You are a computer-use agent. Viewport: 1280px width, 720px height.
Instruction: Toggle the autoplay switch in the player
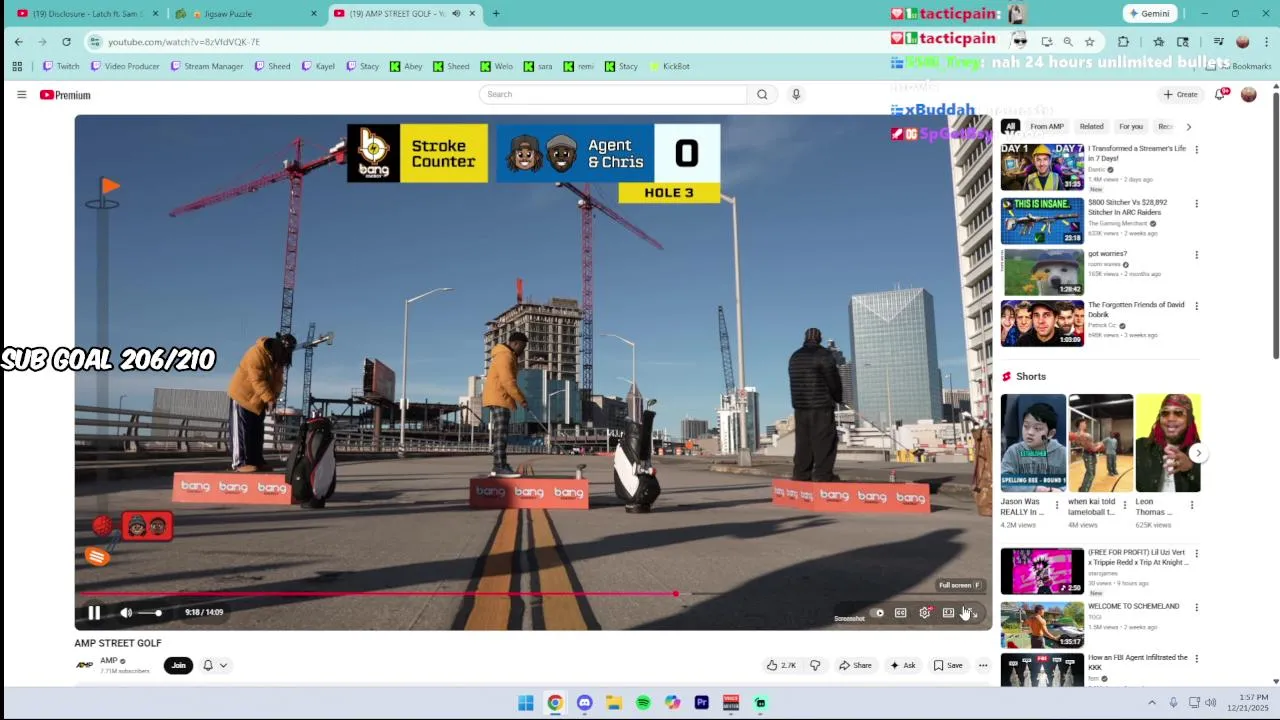pyautogui.click(x=878, y=613)
